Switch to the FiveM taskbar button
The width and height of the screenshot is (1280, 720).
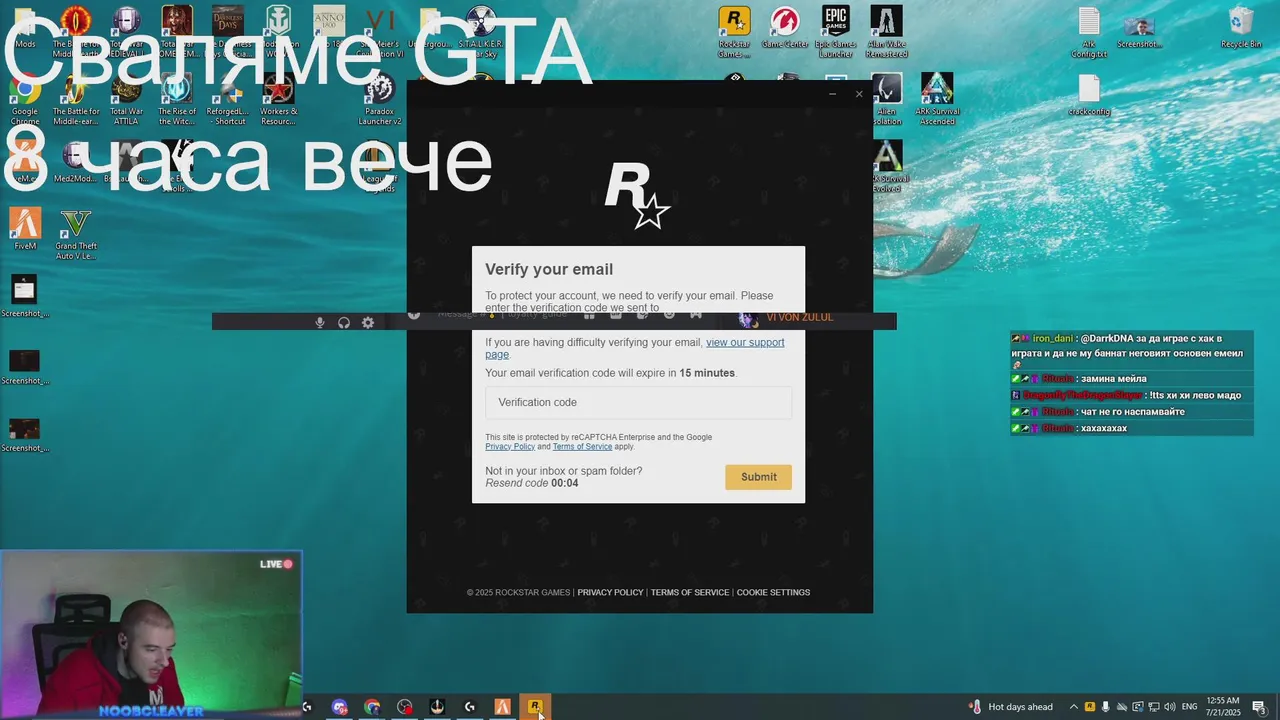(x=502, y=707)
